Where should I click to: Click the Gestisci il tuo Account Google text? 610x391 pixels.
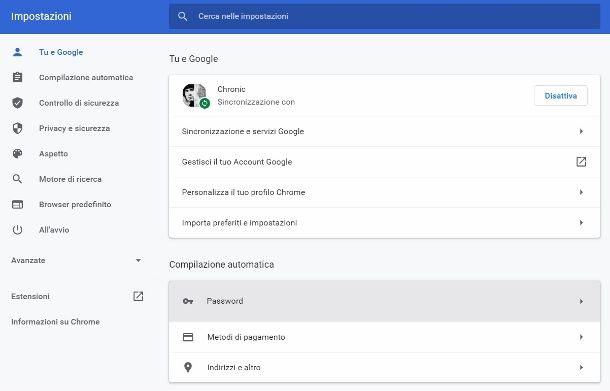point(237,162)
